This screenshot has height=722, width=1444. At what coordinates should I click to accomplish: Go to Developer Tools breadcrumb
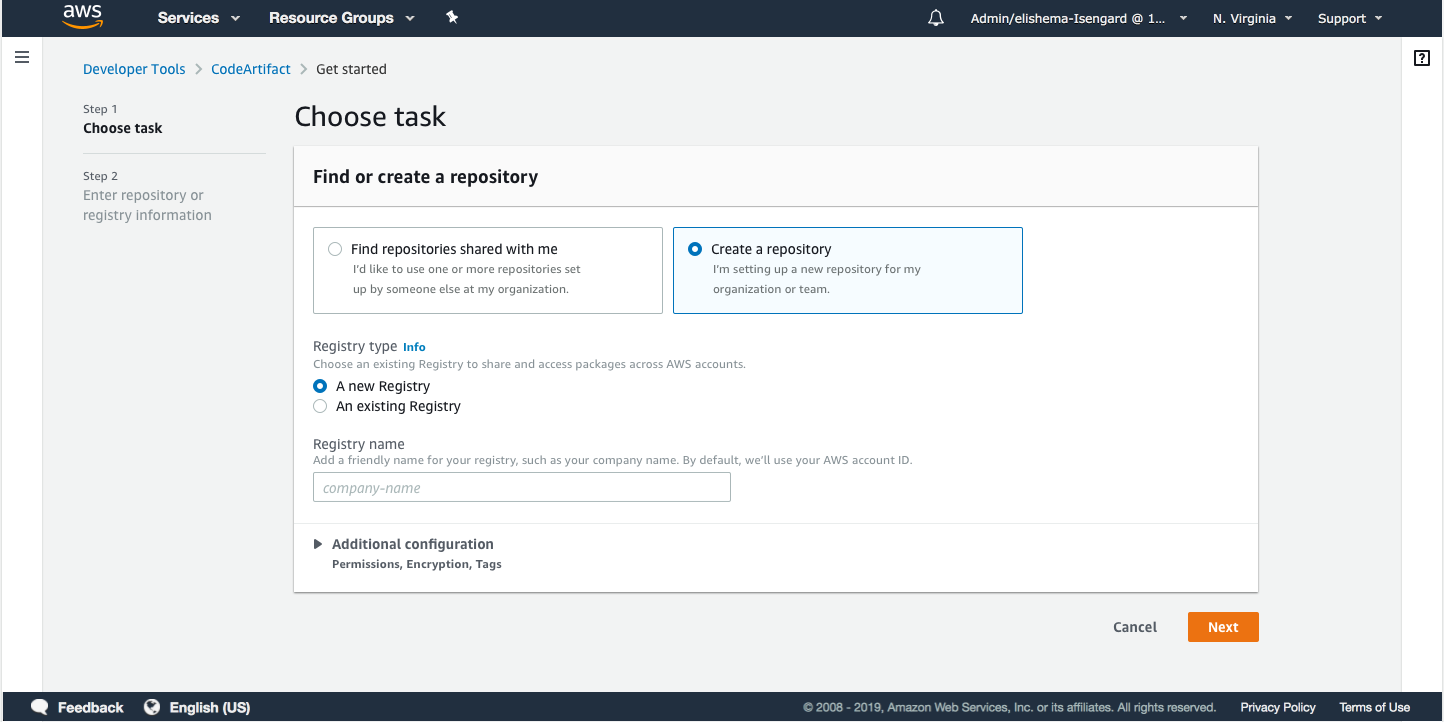pos(134,69)
